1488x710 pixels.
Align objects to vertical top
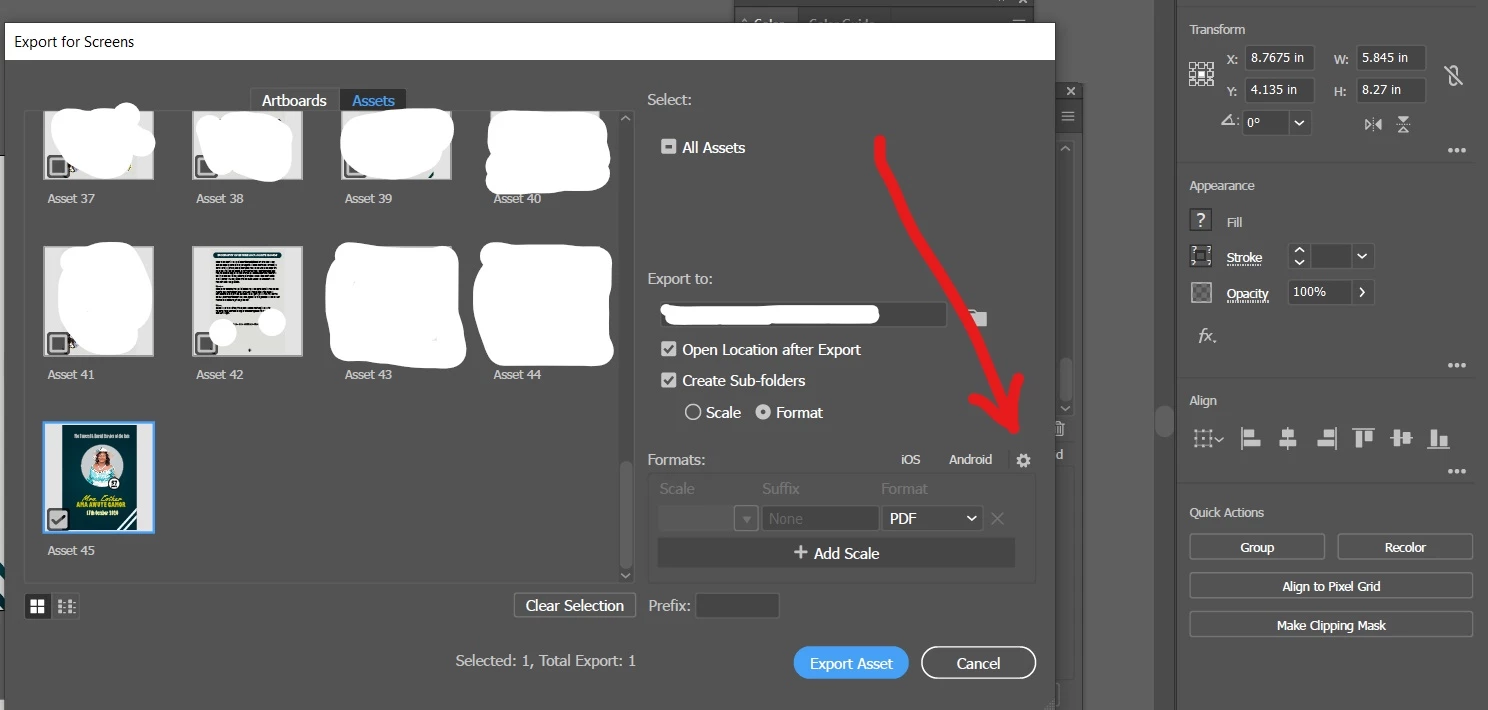point(1363,438)
